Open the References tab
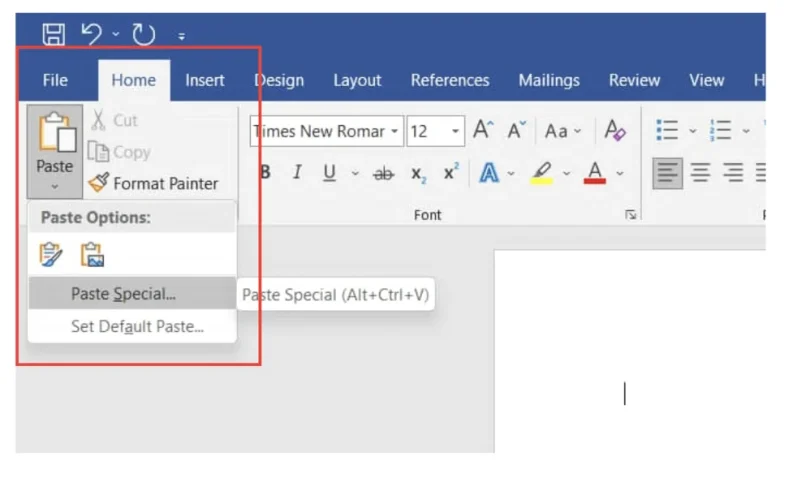Screen dimensions: 793x500 point(450,80)
